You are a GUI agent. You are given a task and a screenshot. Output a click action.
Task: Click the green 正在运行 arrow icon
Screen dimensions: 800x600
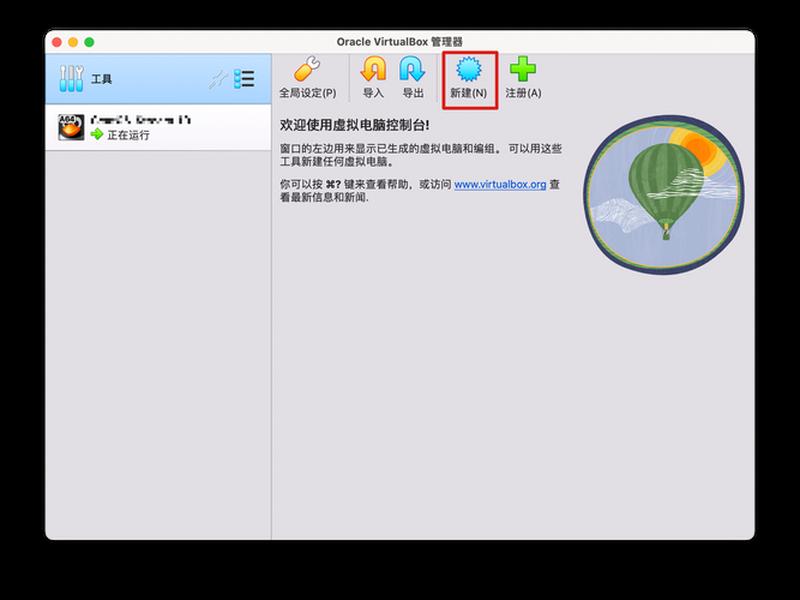tap(97, 135)
